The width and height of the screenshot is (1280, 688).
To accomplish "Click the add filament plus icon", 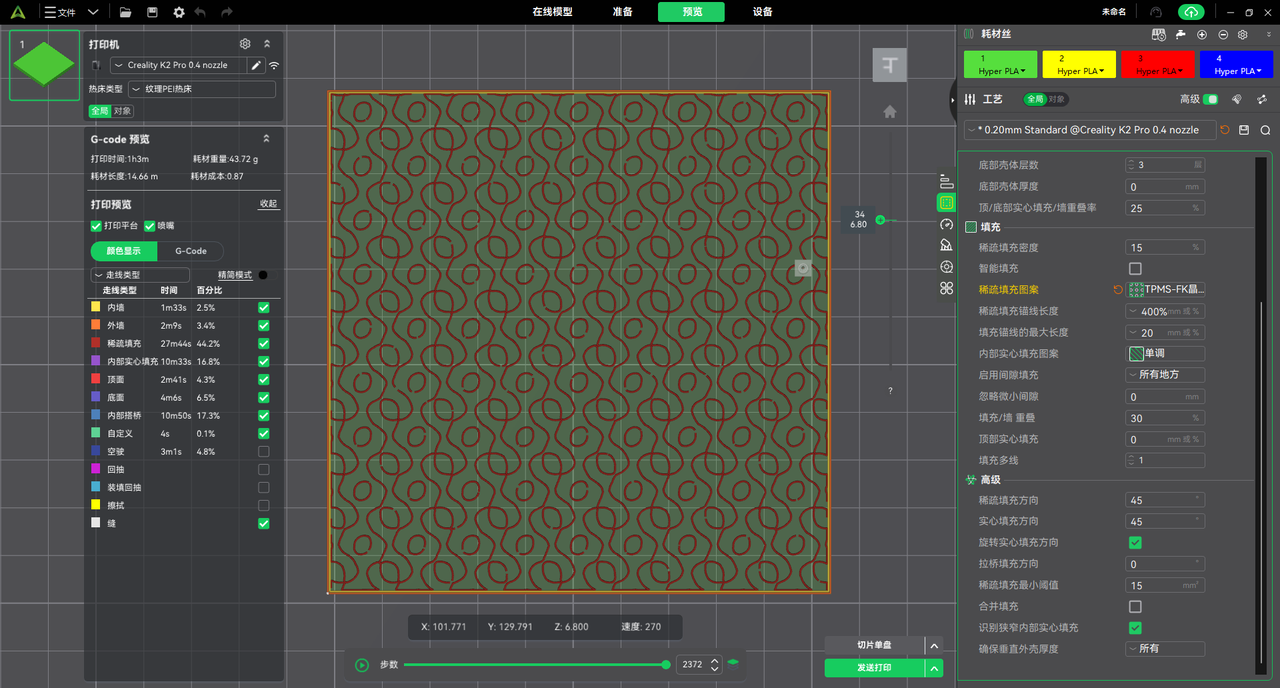I will click(x=1202, y=34).
